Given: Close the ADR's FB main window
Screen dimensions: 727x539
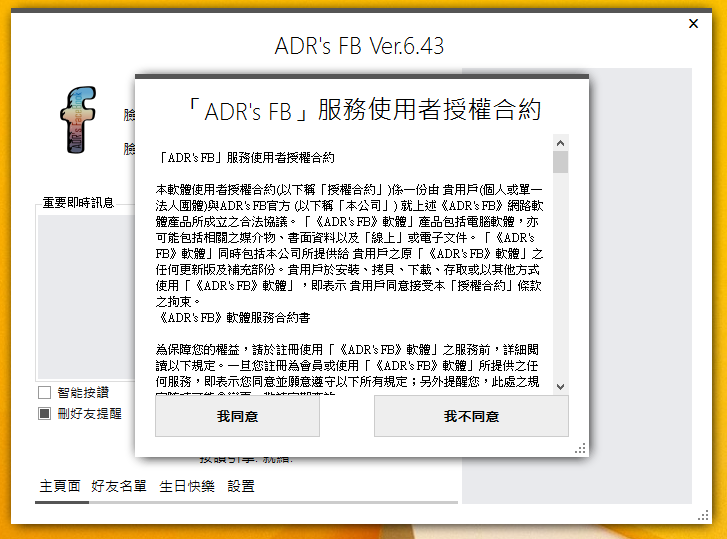Looking at the screenshot, I should click(x=693, y=24).
